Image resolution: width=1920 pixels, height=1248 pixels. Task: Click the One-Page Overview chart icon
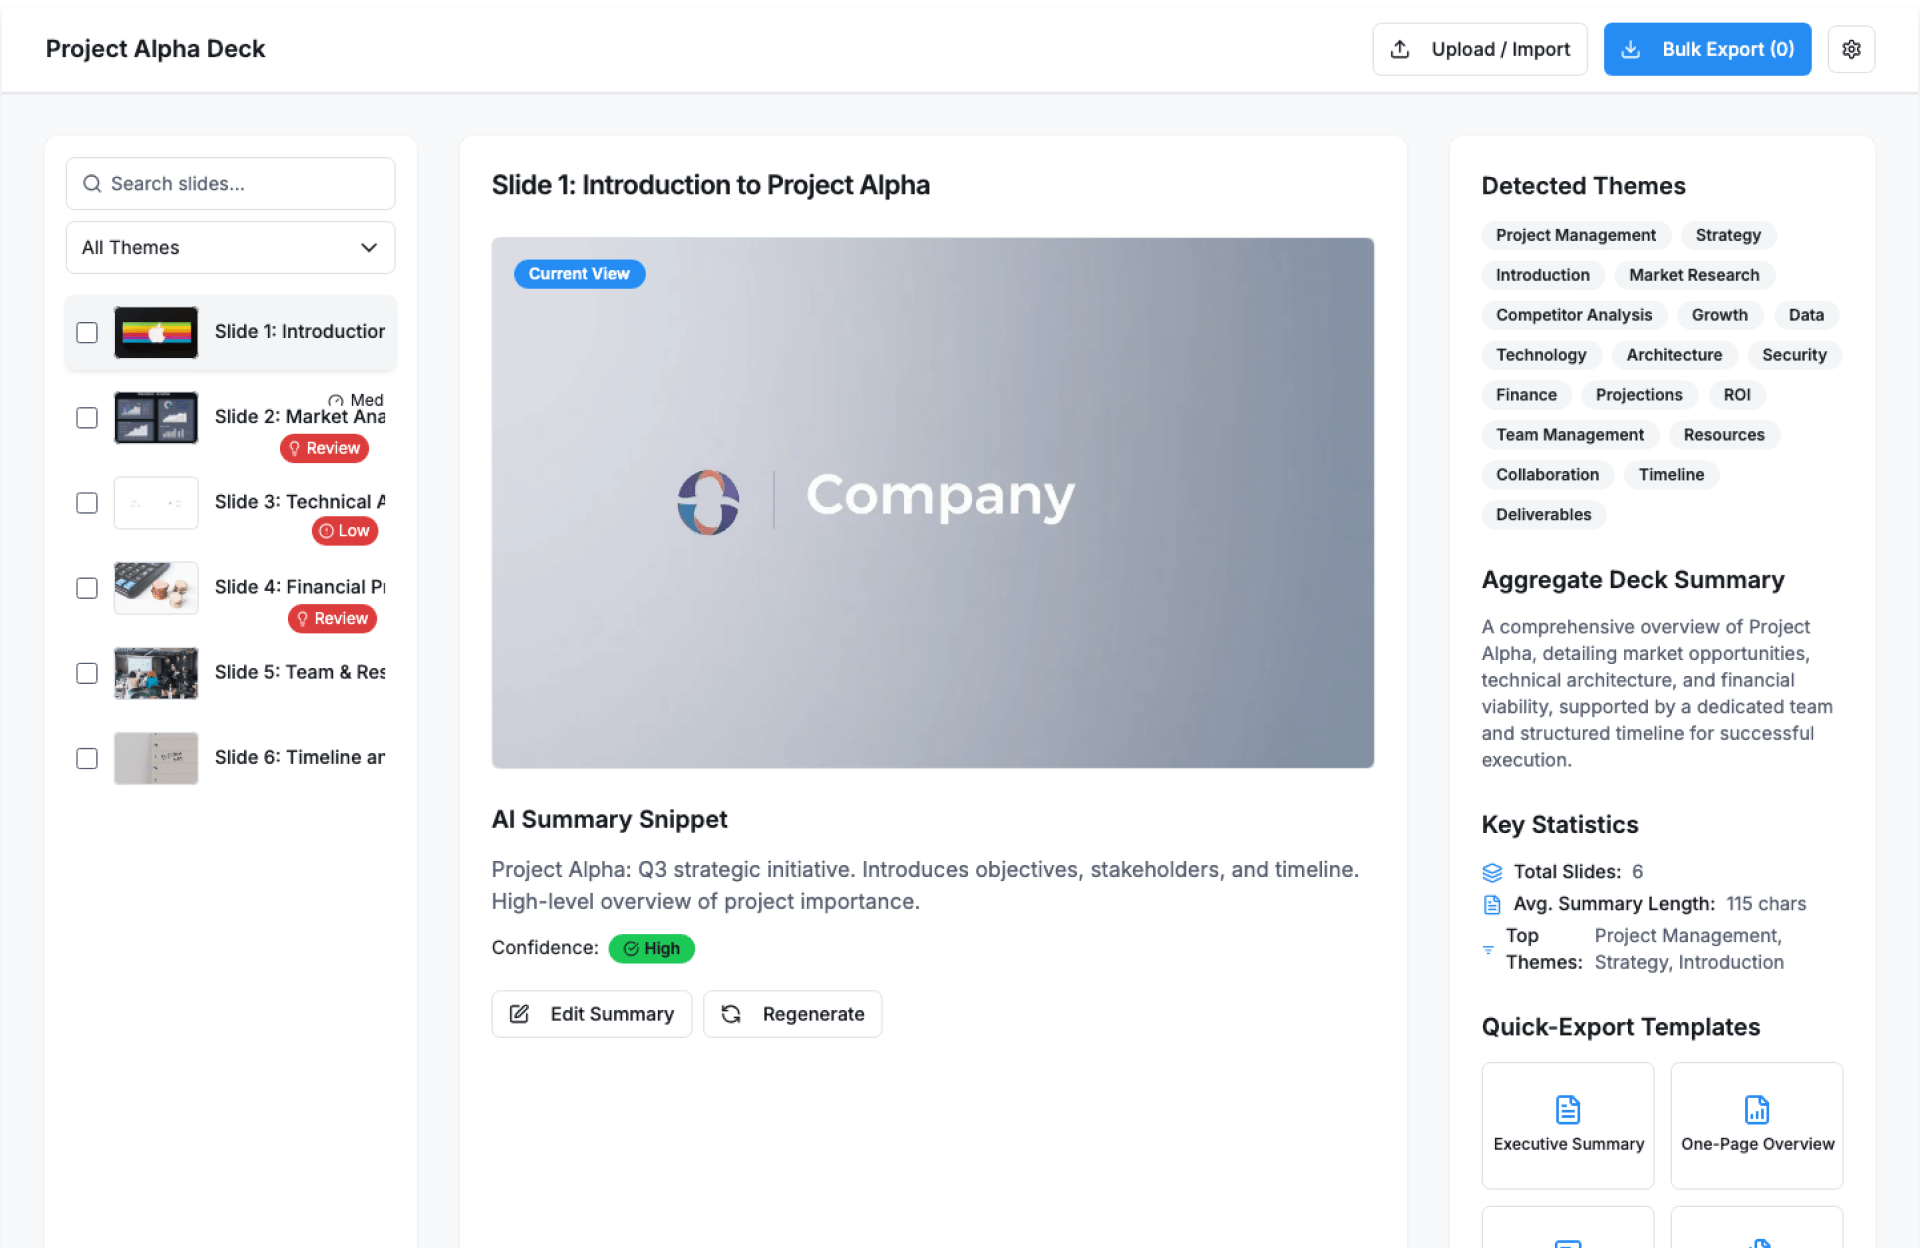click(1756, 1109)
